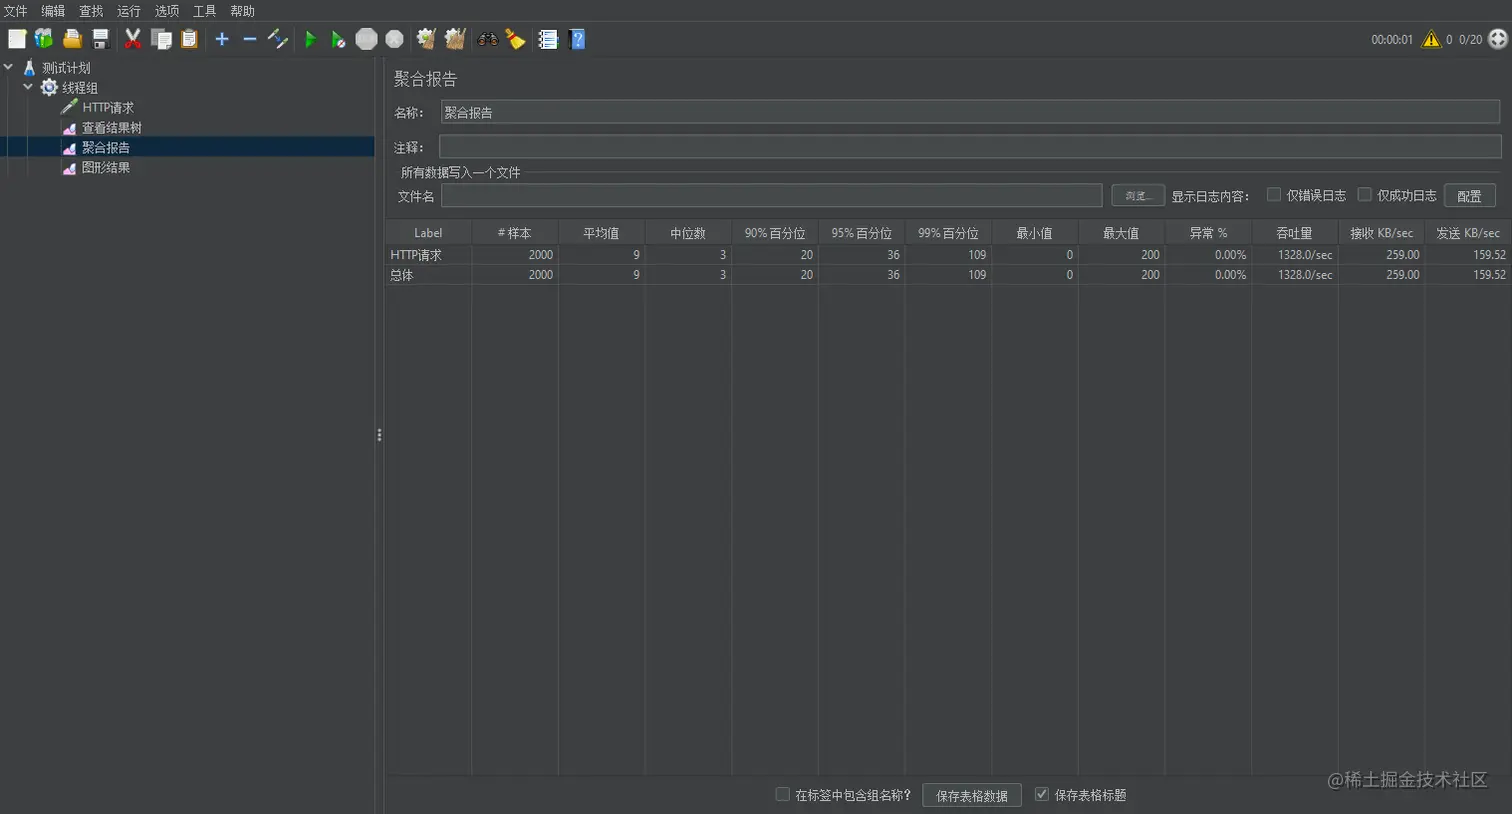Select 测试计划 in the tree

pos(66,68)
